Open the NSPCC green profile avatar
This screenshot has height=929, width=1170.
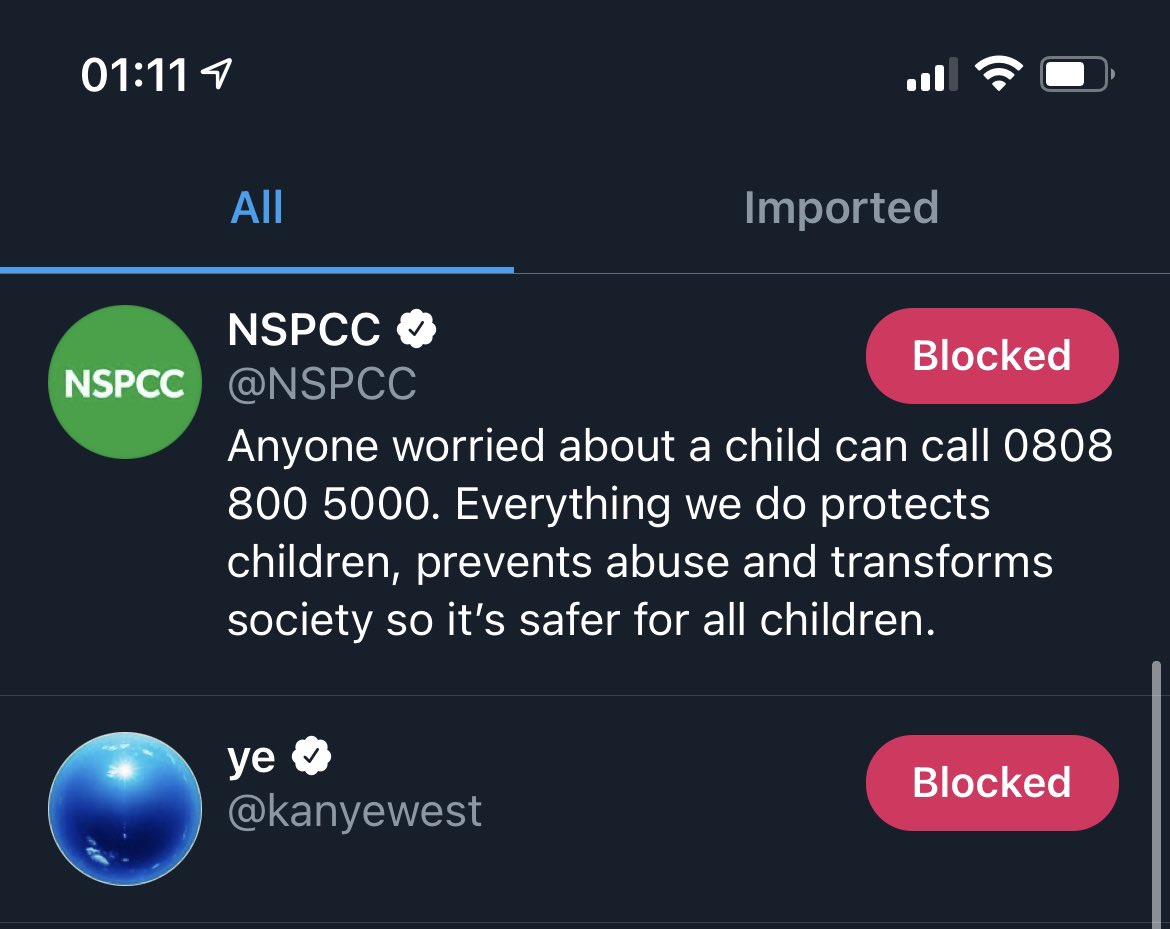pos(125,382)
